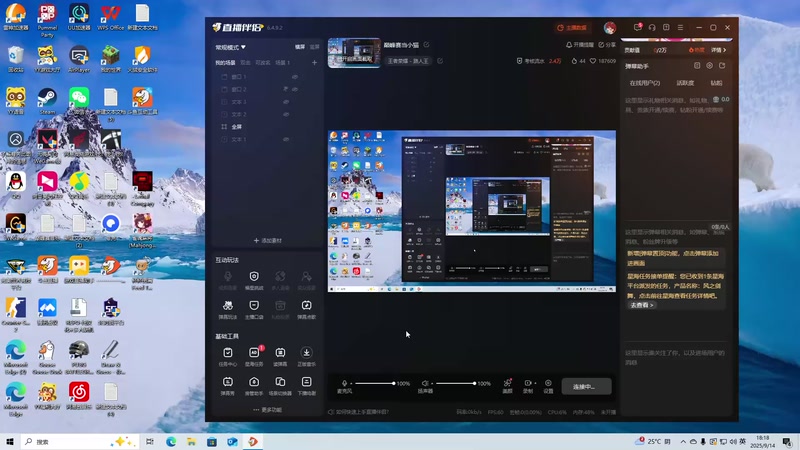800x450 pixels.
Task: Expand 更多功能 more tools
Action: [267, 410]
